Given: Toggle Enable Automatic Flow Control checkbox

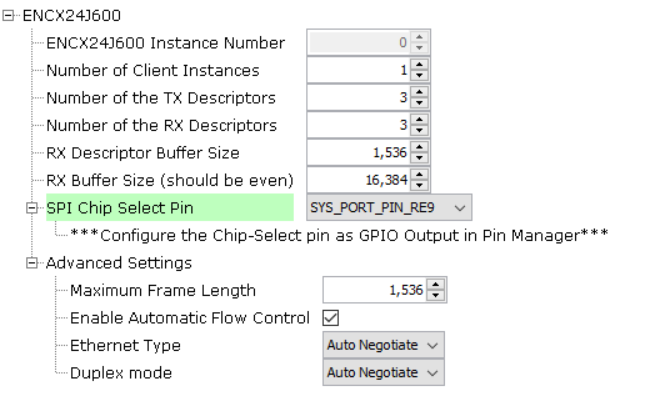Looking at the screenshot, I should point(331,318).
